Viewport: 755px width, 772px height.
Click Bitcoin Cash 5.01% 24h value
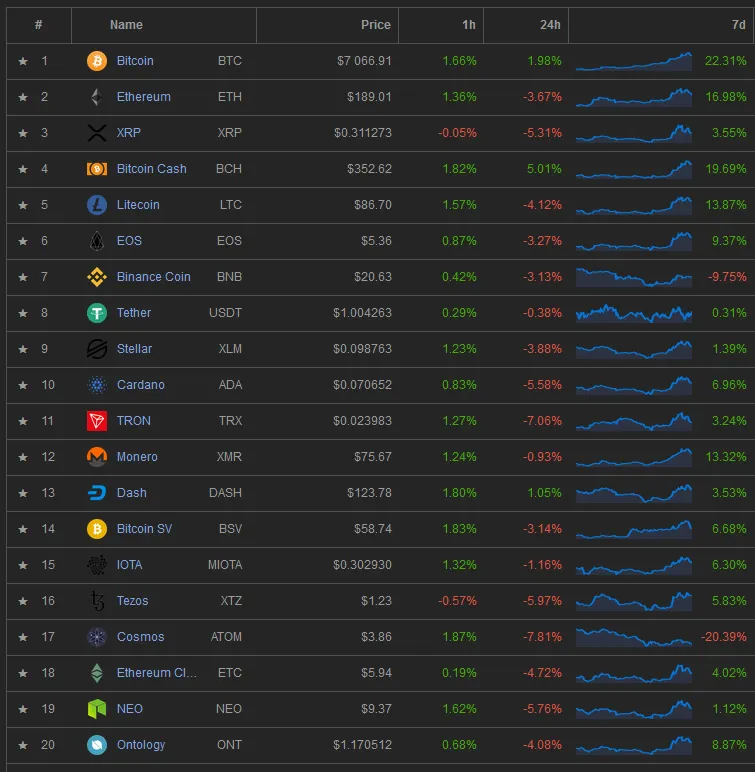pos(544,169)
